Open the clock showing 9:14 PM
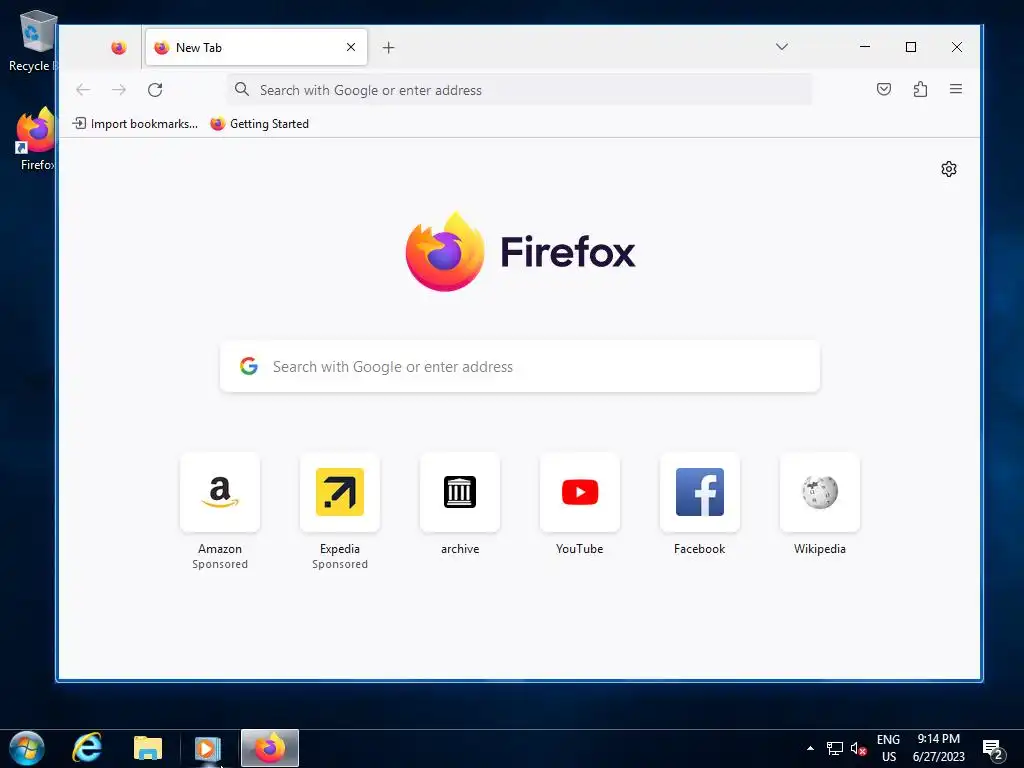This screenshot has width=1024, height=768. point(938,748)
